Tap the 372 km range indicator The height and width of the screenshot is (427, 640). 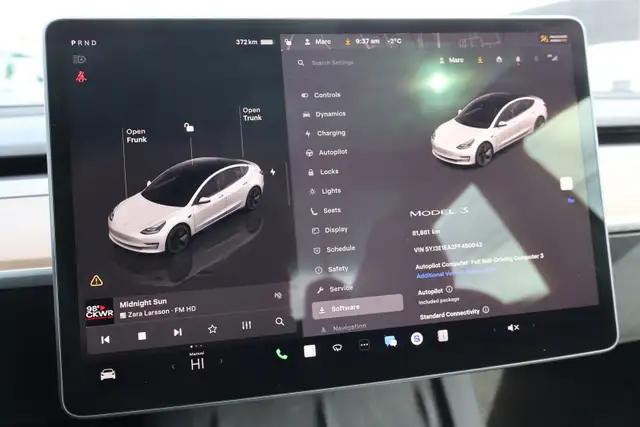pyautogui.click(x=254, y=42)
